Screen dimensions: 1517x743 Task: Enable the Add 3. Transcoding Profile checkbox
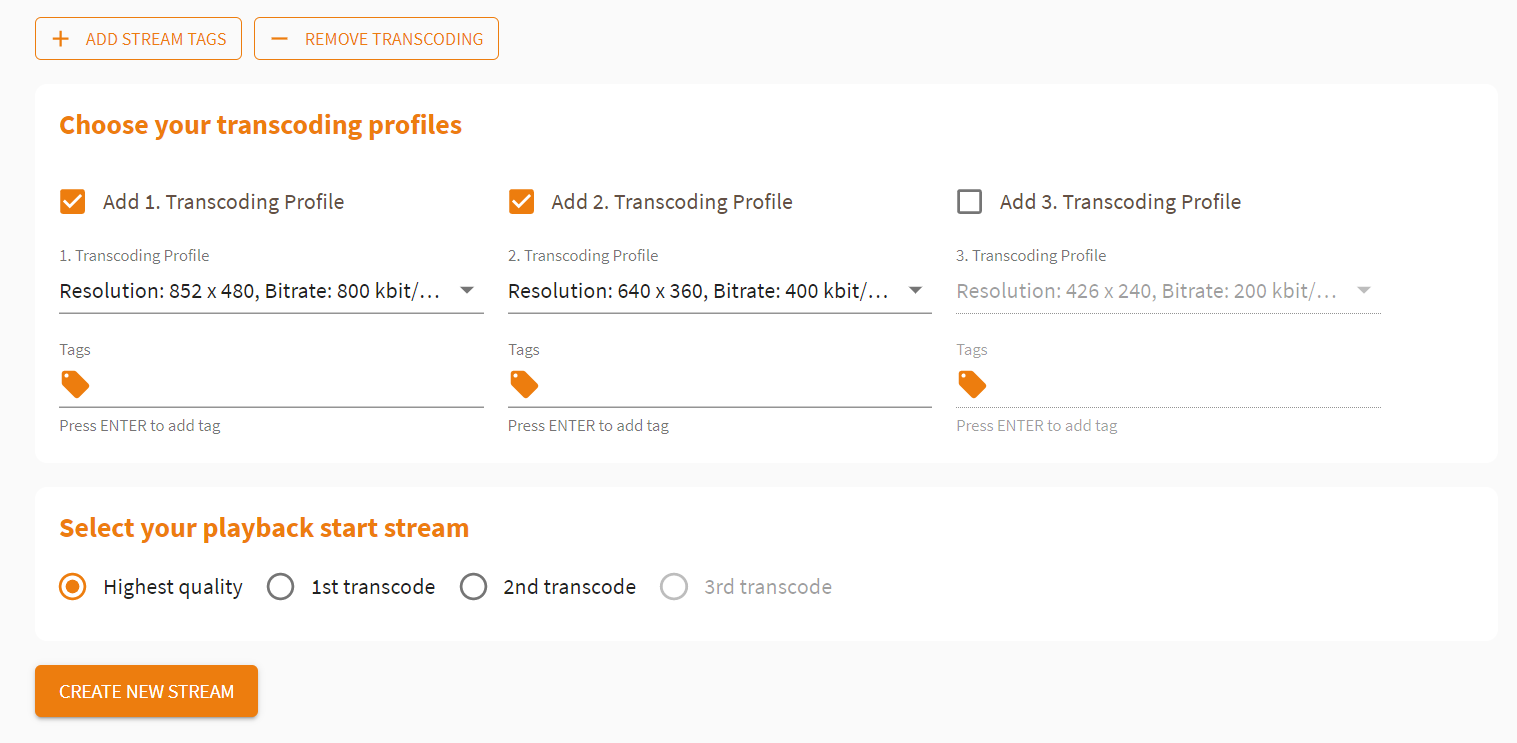(969, 201)
